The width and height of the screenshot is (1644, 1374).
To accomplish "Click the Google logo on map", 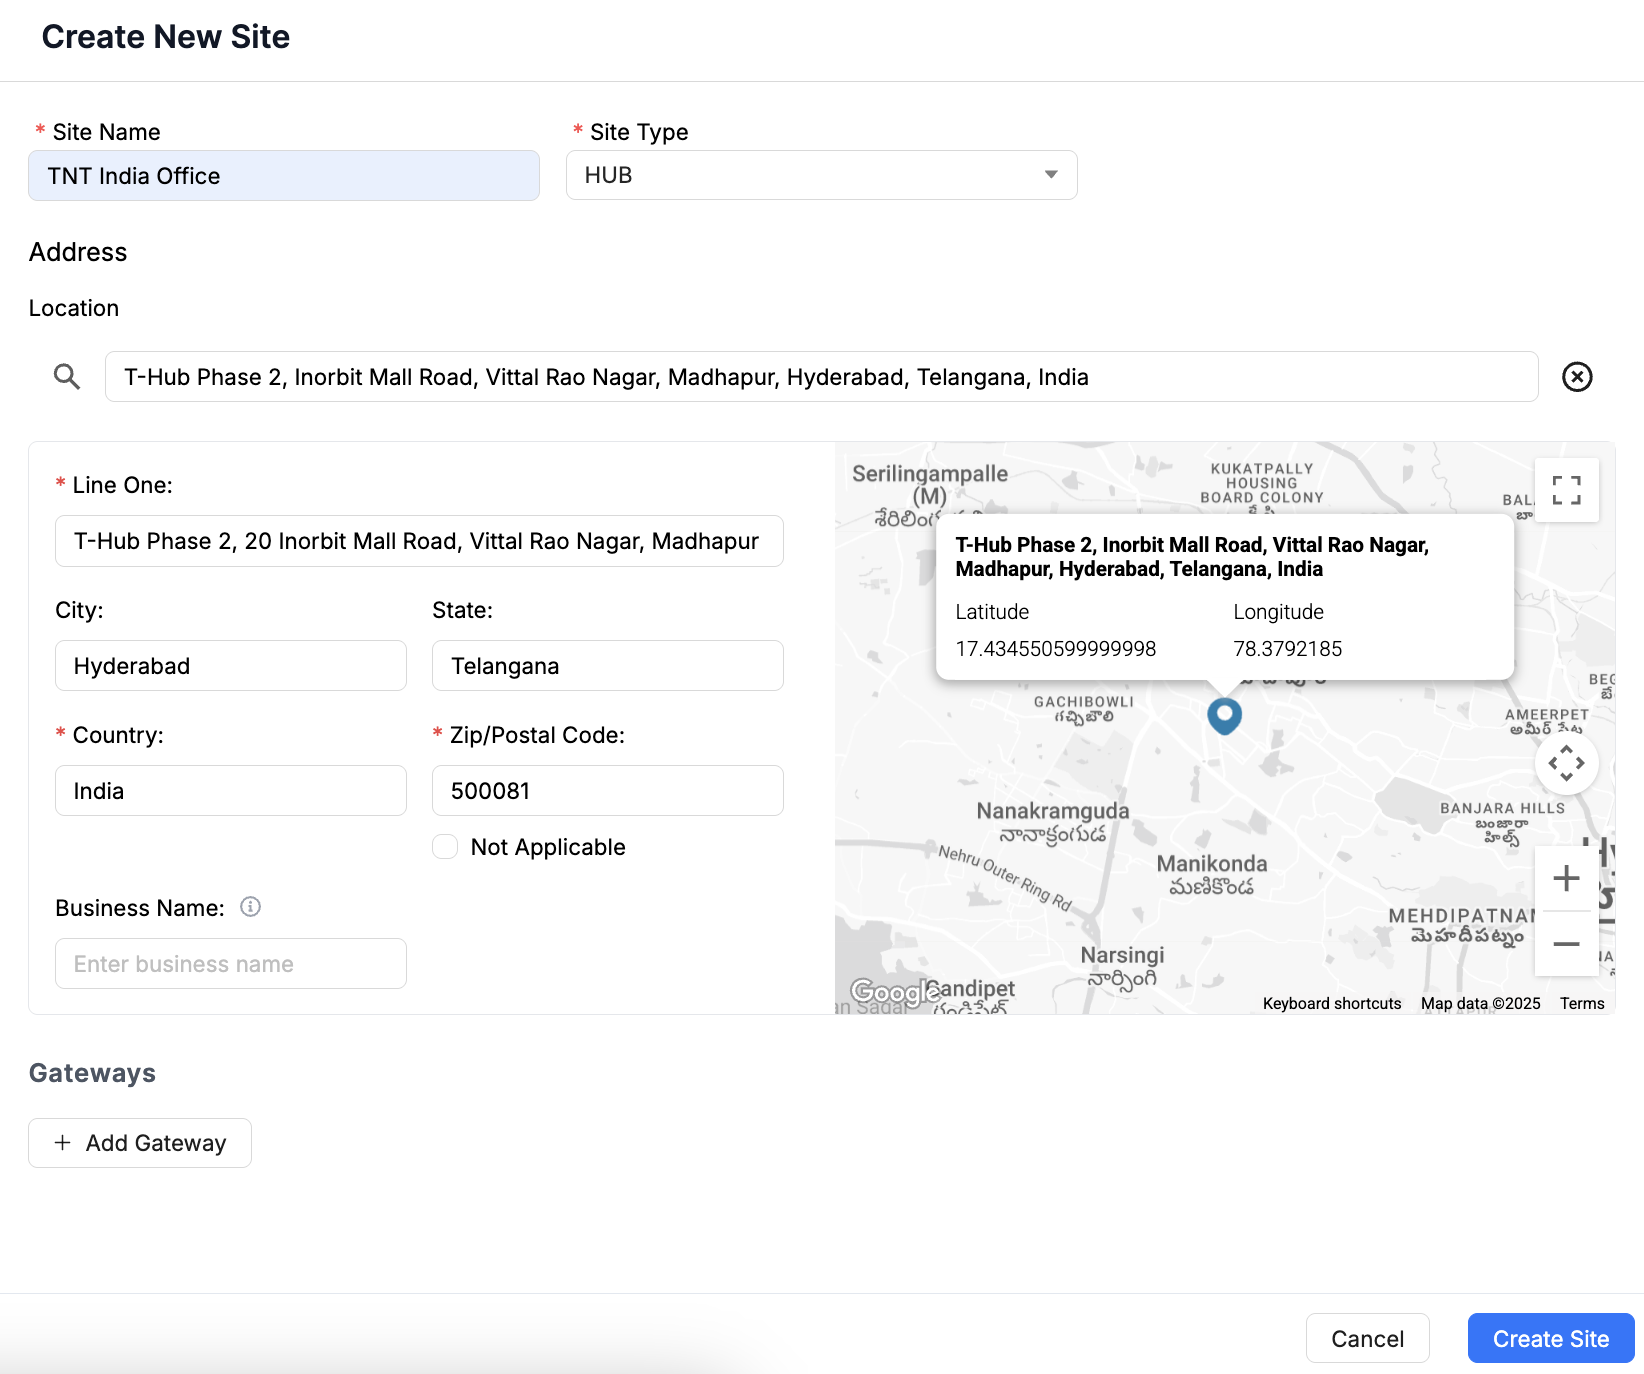I will (x=896, y=992).
